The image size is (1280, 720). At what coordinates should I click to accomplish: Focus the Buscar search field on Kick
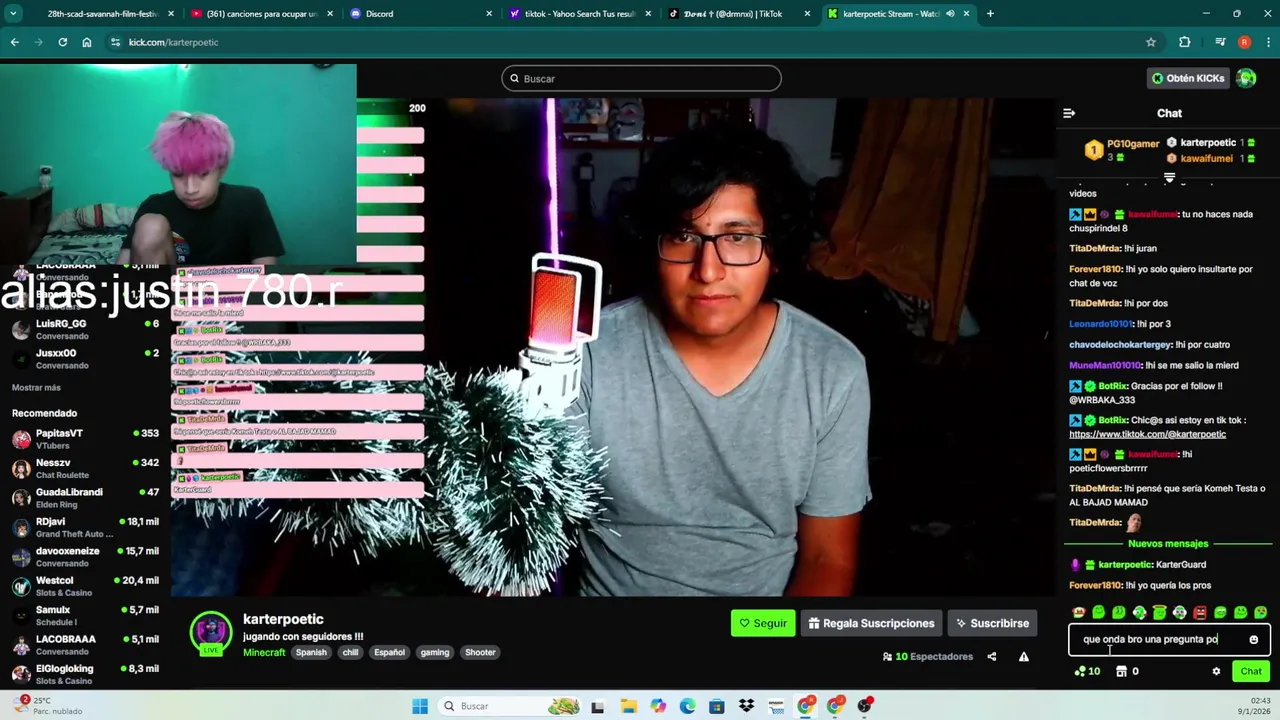point(641,79)
